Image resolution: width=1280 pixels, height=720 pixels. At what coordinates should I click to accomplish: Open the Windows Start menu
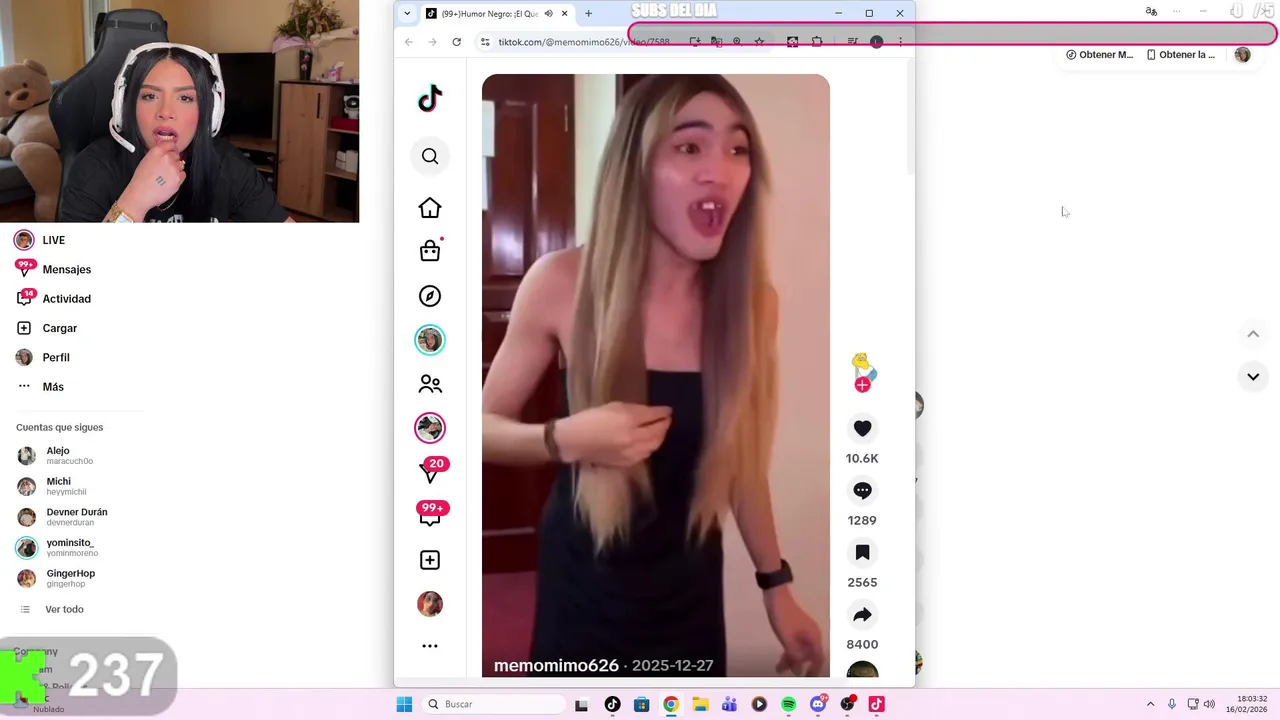[404, 704]
